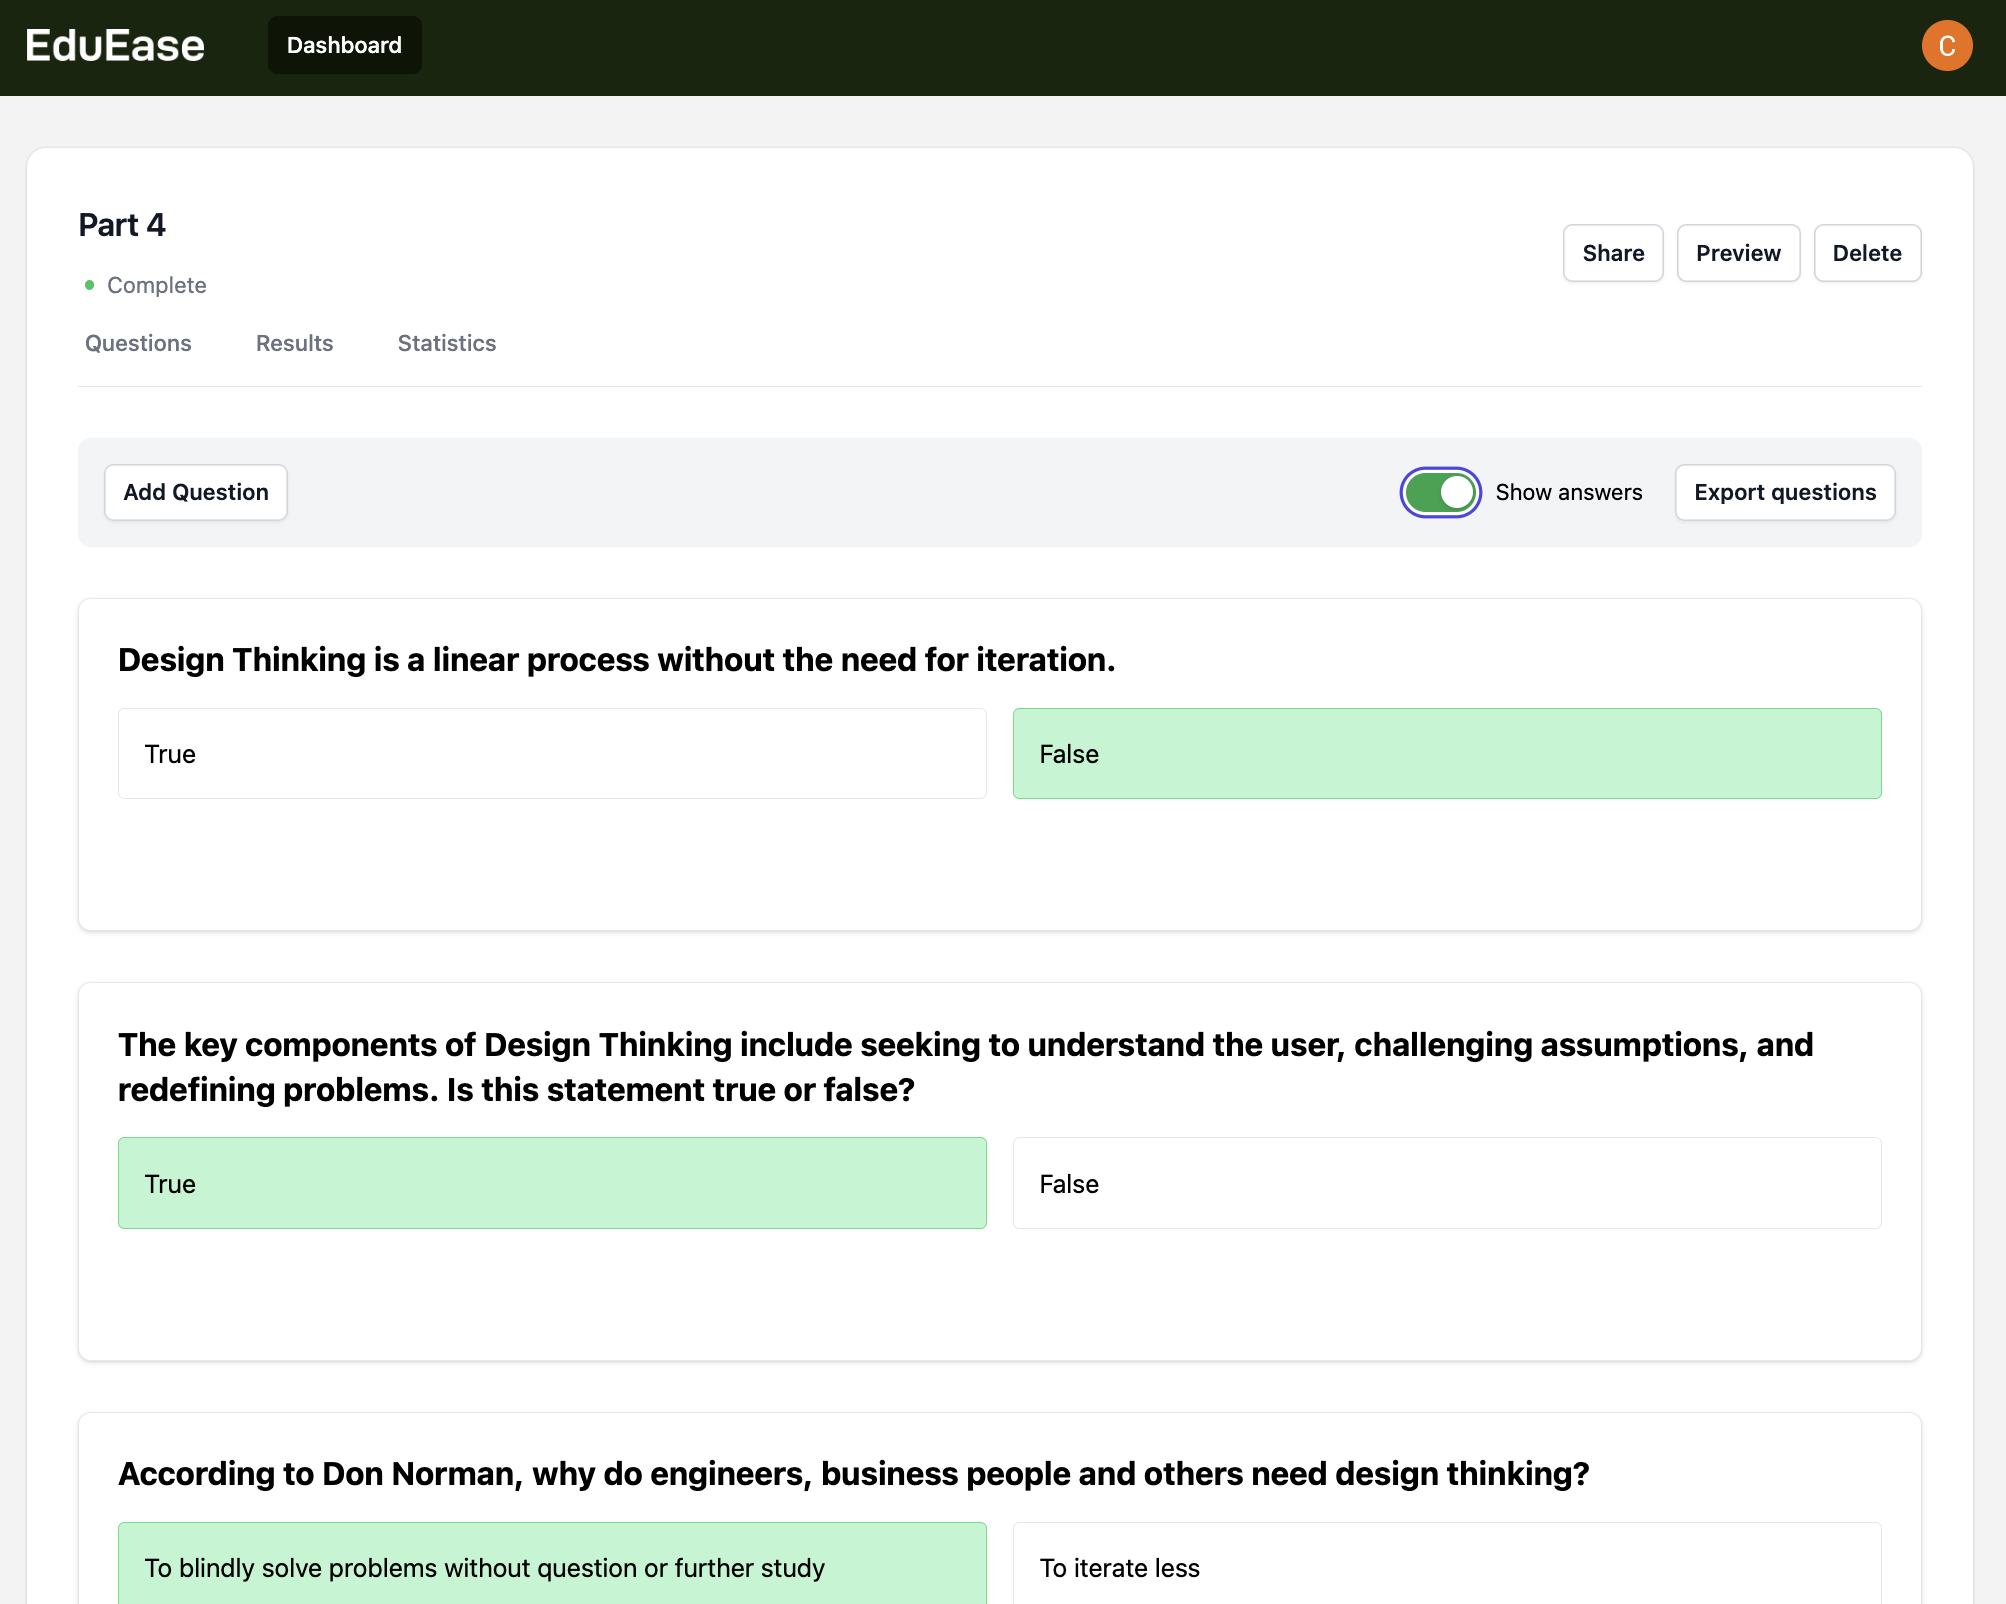
Task: Select highlighted False answer in first question
Action: point(1446,754)
